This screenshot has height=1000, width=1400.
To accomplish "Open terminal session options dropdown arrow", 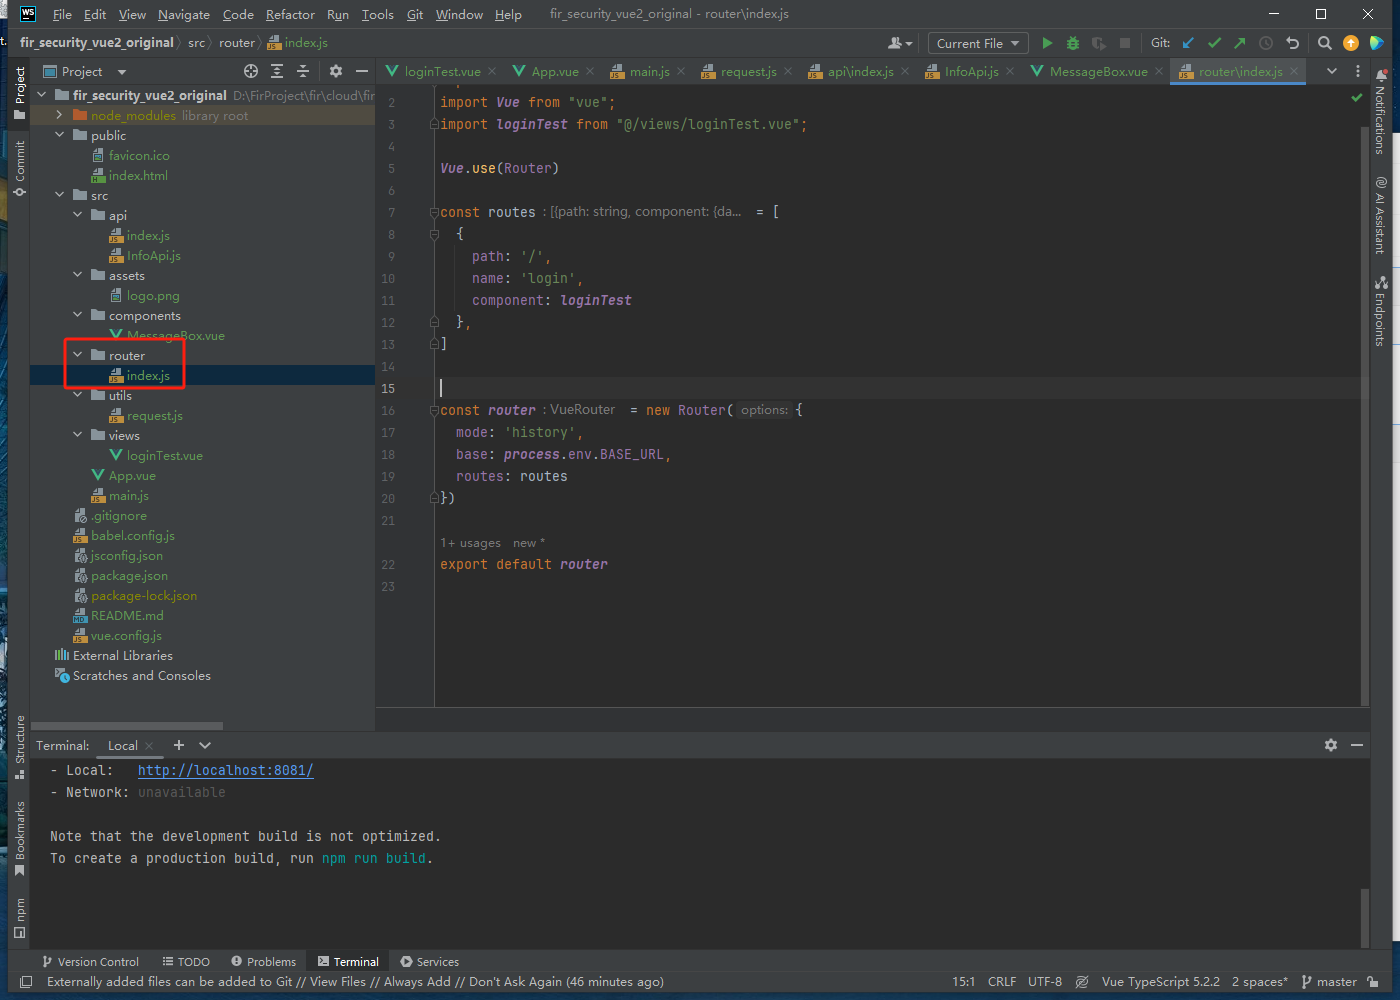I will coord(205,745).
